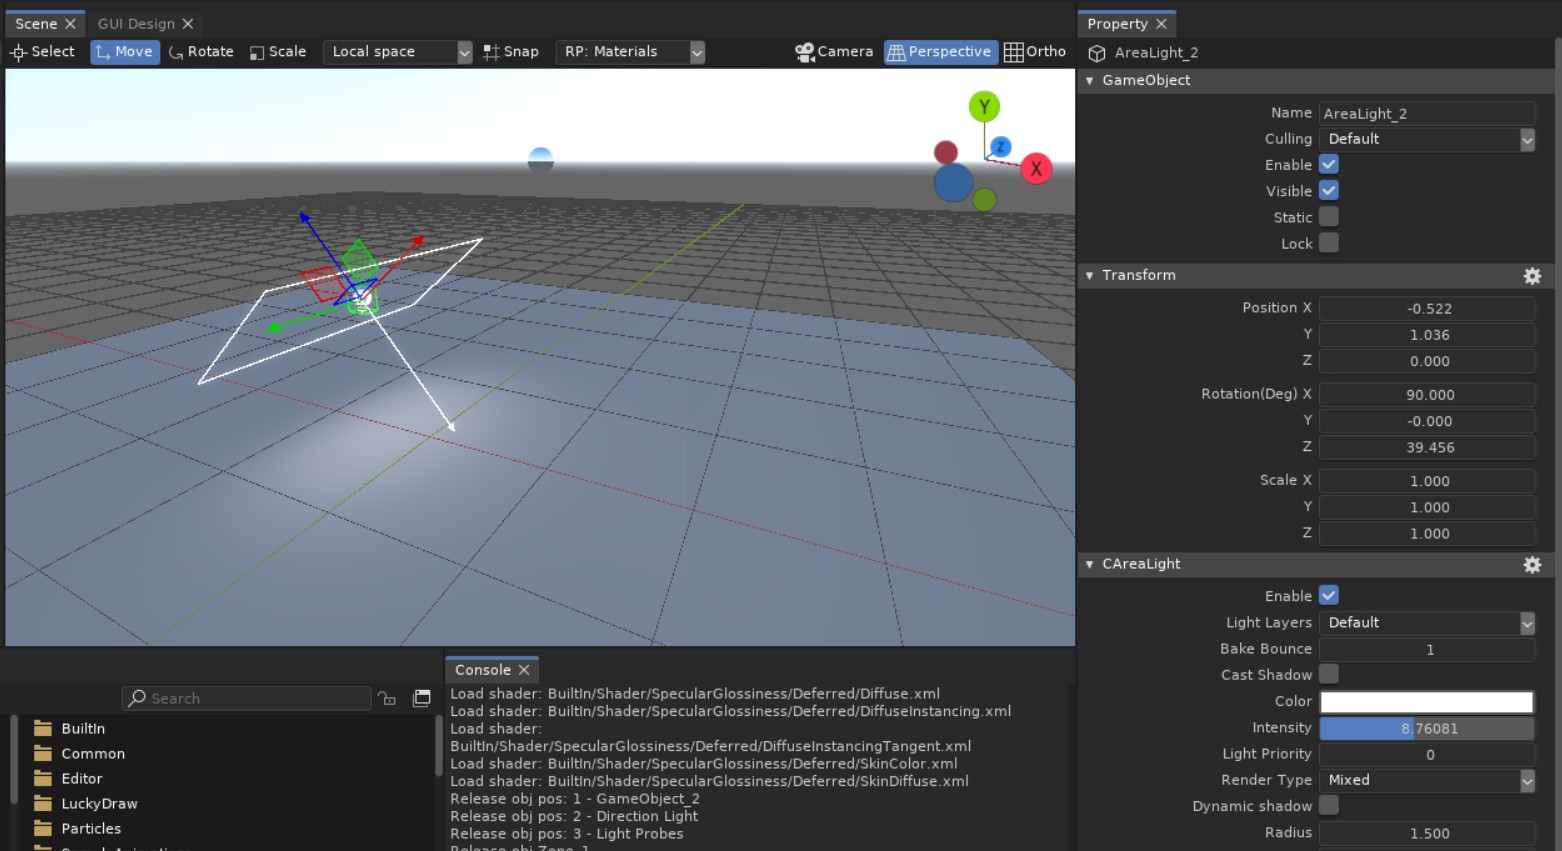Activate the Rotate tool
This screenshot has width=1562, height=851.
click(x=201, y=52)
